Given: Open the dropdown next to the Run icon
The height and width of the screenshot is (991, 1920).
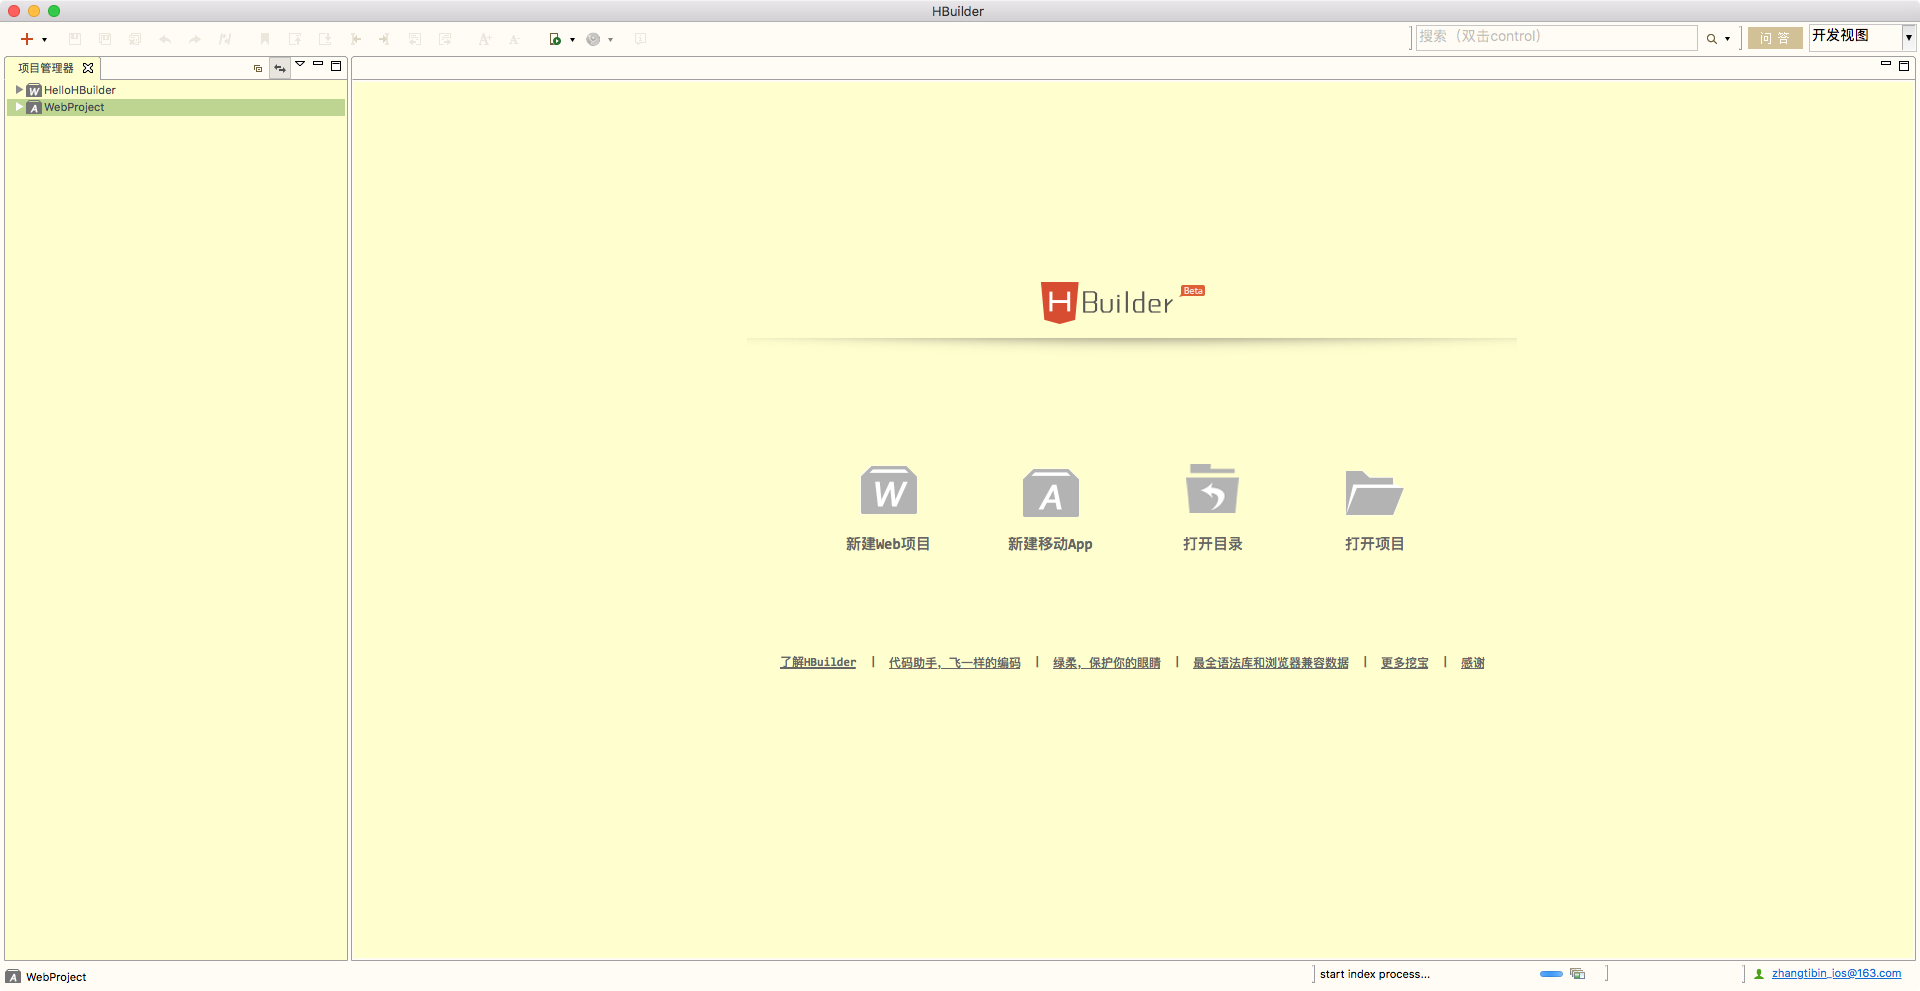Looking at the screenshot, I should click(x=572, y=40).
